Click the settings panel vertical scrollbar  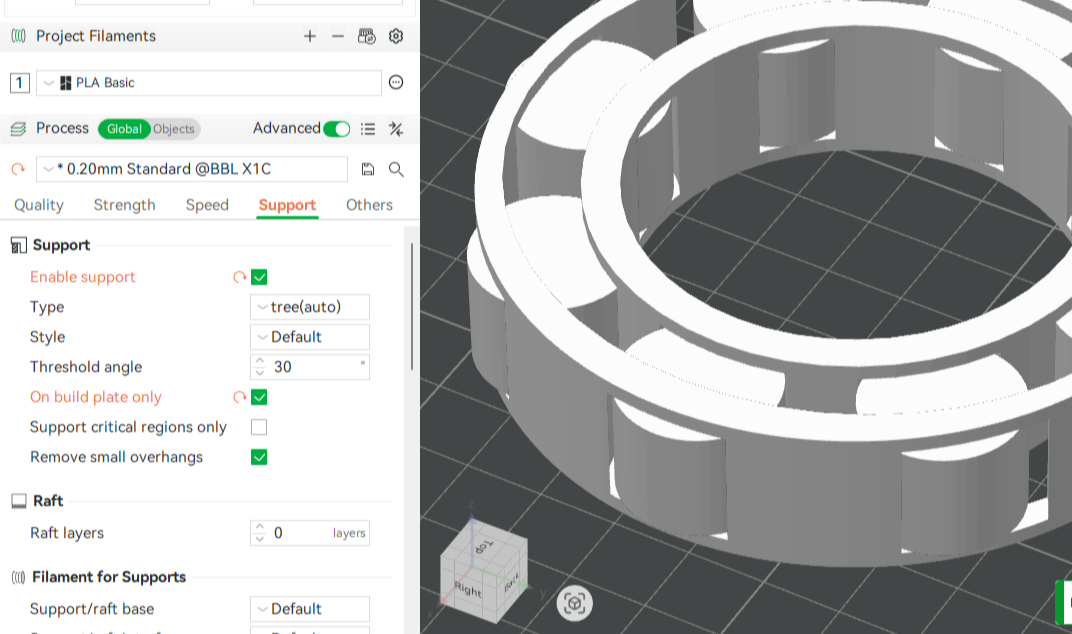(x=412, y=306)
